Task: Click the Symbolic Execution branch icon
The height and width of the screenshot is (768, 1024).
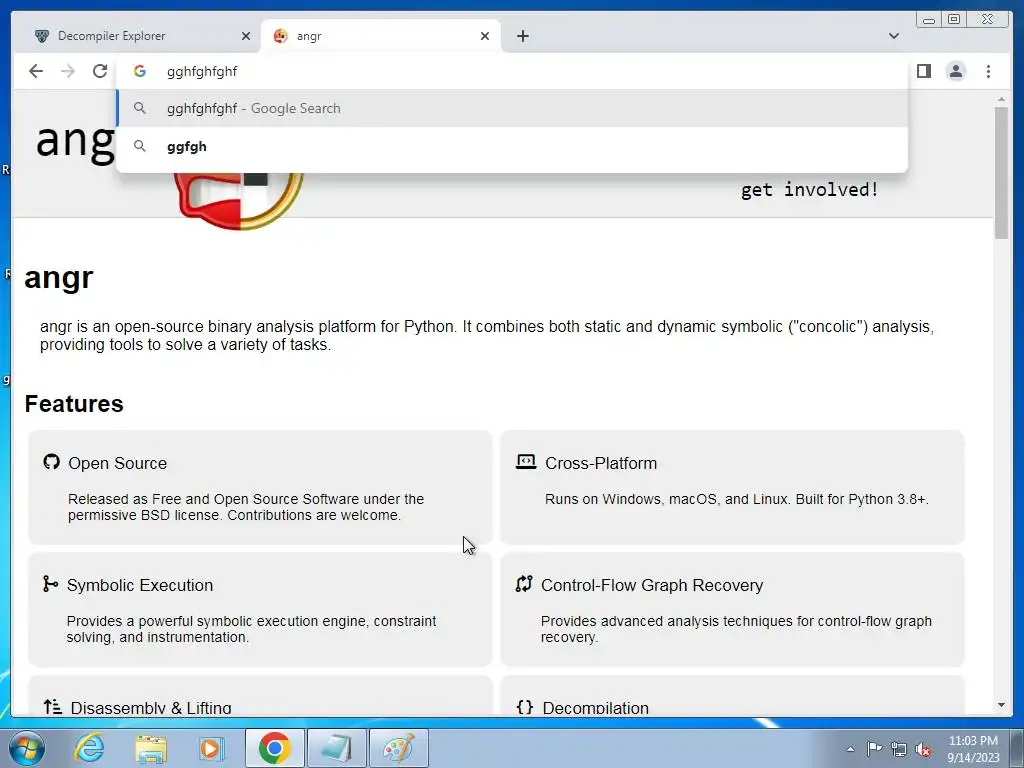Action: (50, 584)
